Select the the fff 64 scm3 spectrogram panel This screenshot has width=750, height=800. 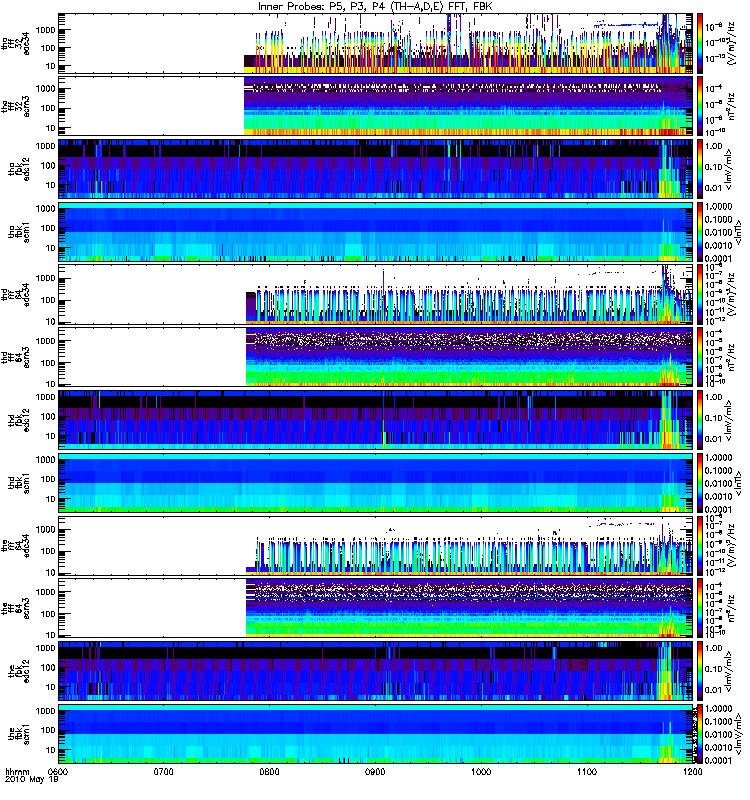tap(376, 608)
